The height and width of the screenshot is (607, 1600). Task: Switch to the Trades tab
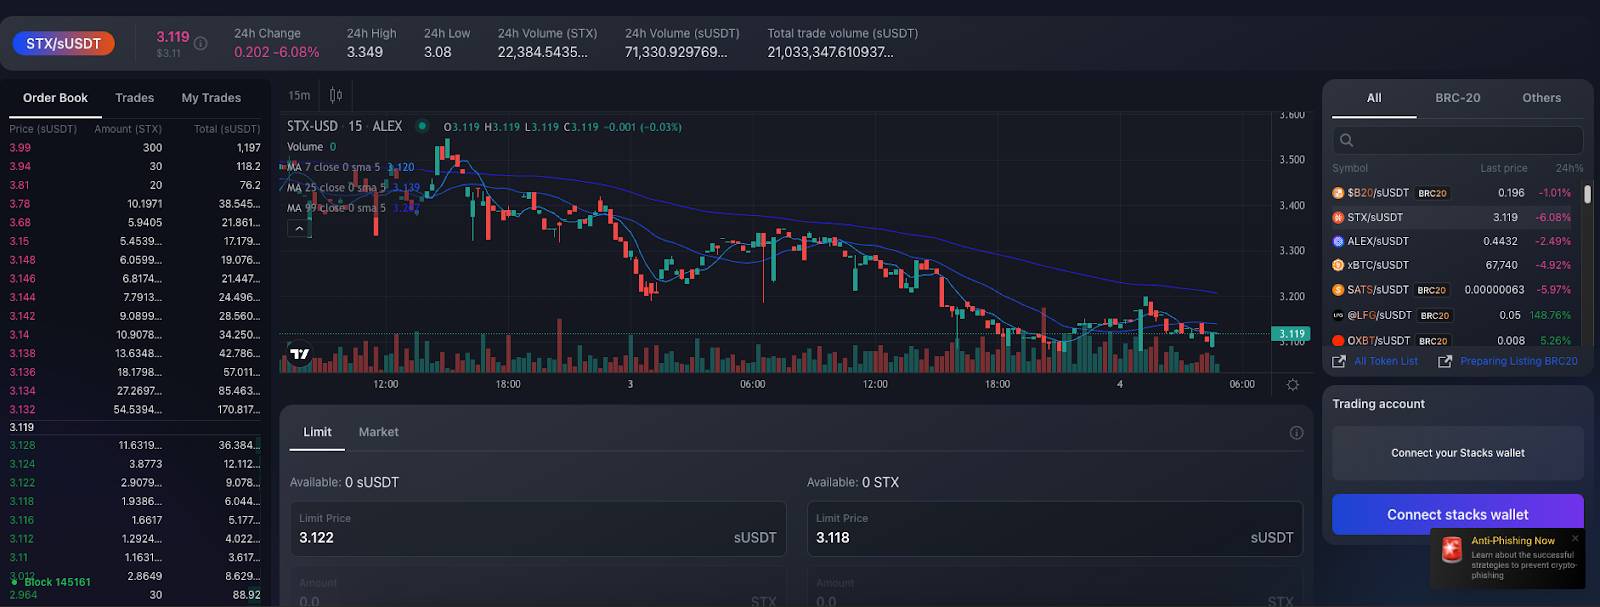point(134,98)
